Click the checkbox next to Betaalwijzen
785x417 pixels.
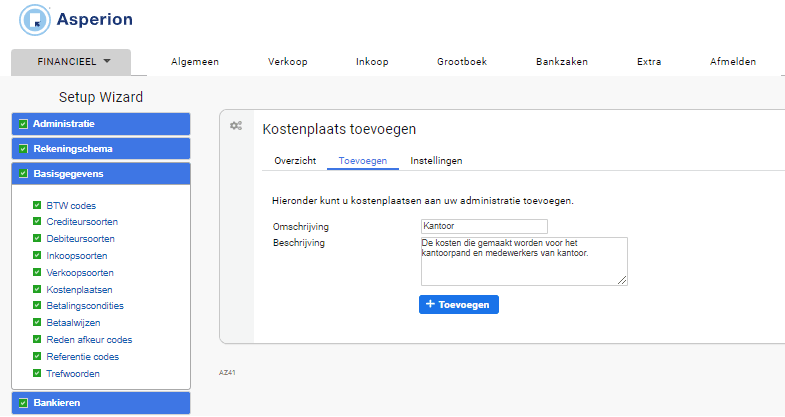pyautogui.click(x=37, y=322)
